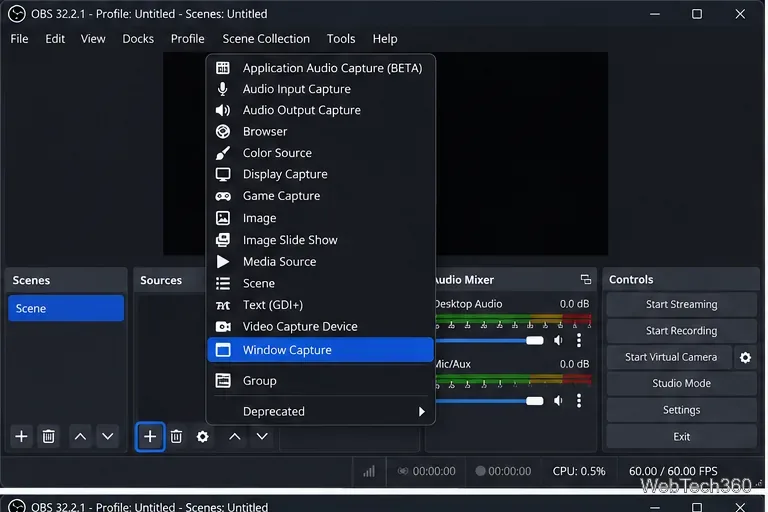Screen dimensions: 768x512
Task: Open Mic/Aux three-dot options menu
Action: (x=579, y=401)
